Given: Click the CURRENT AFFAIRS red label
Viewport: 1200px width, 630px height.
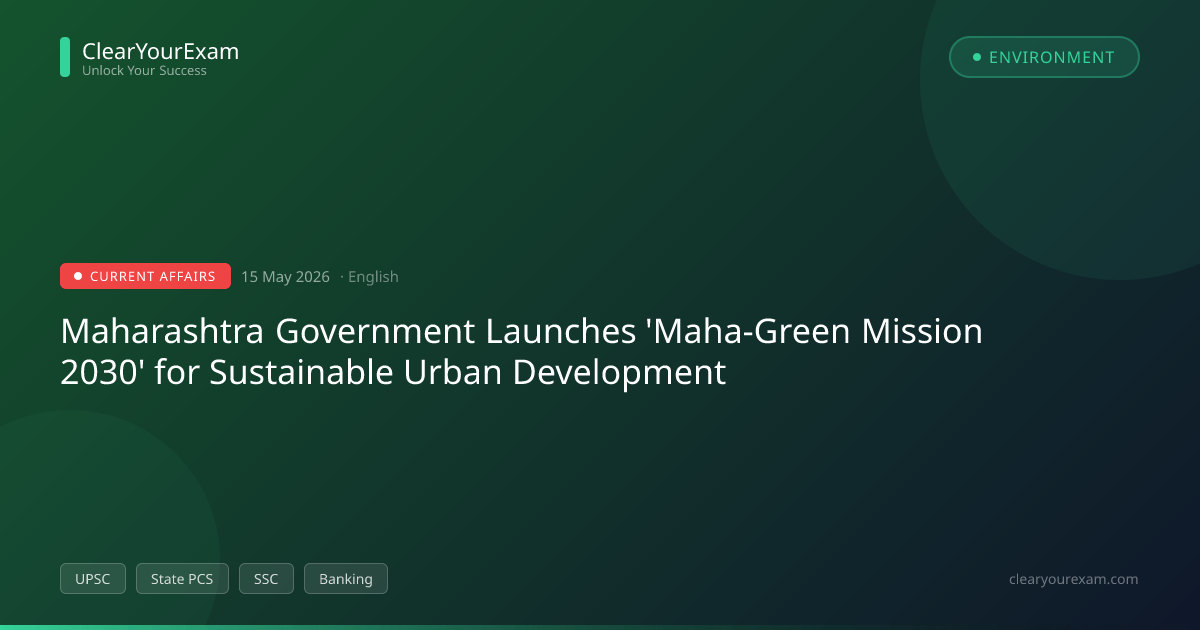Looking at the screenshot, I should (145, 276).
